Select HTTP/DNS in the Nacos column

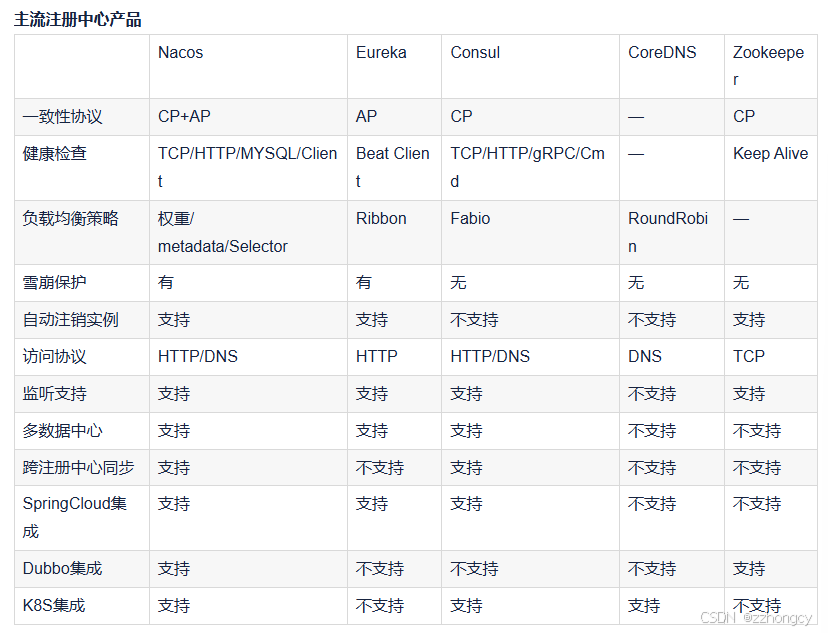click(198, 356)
